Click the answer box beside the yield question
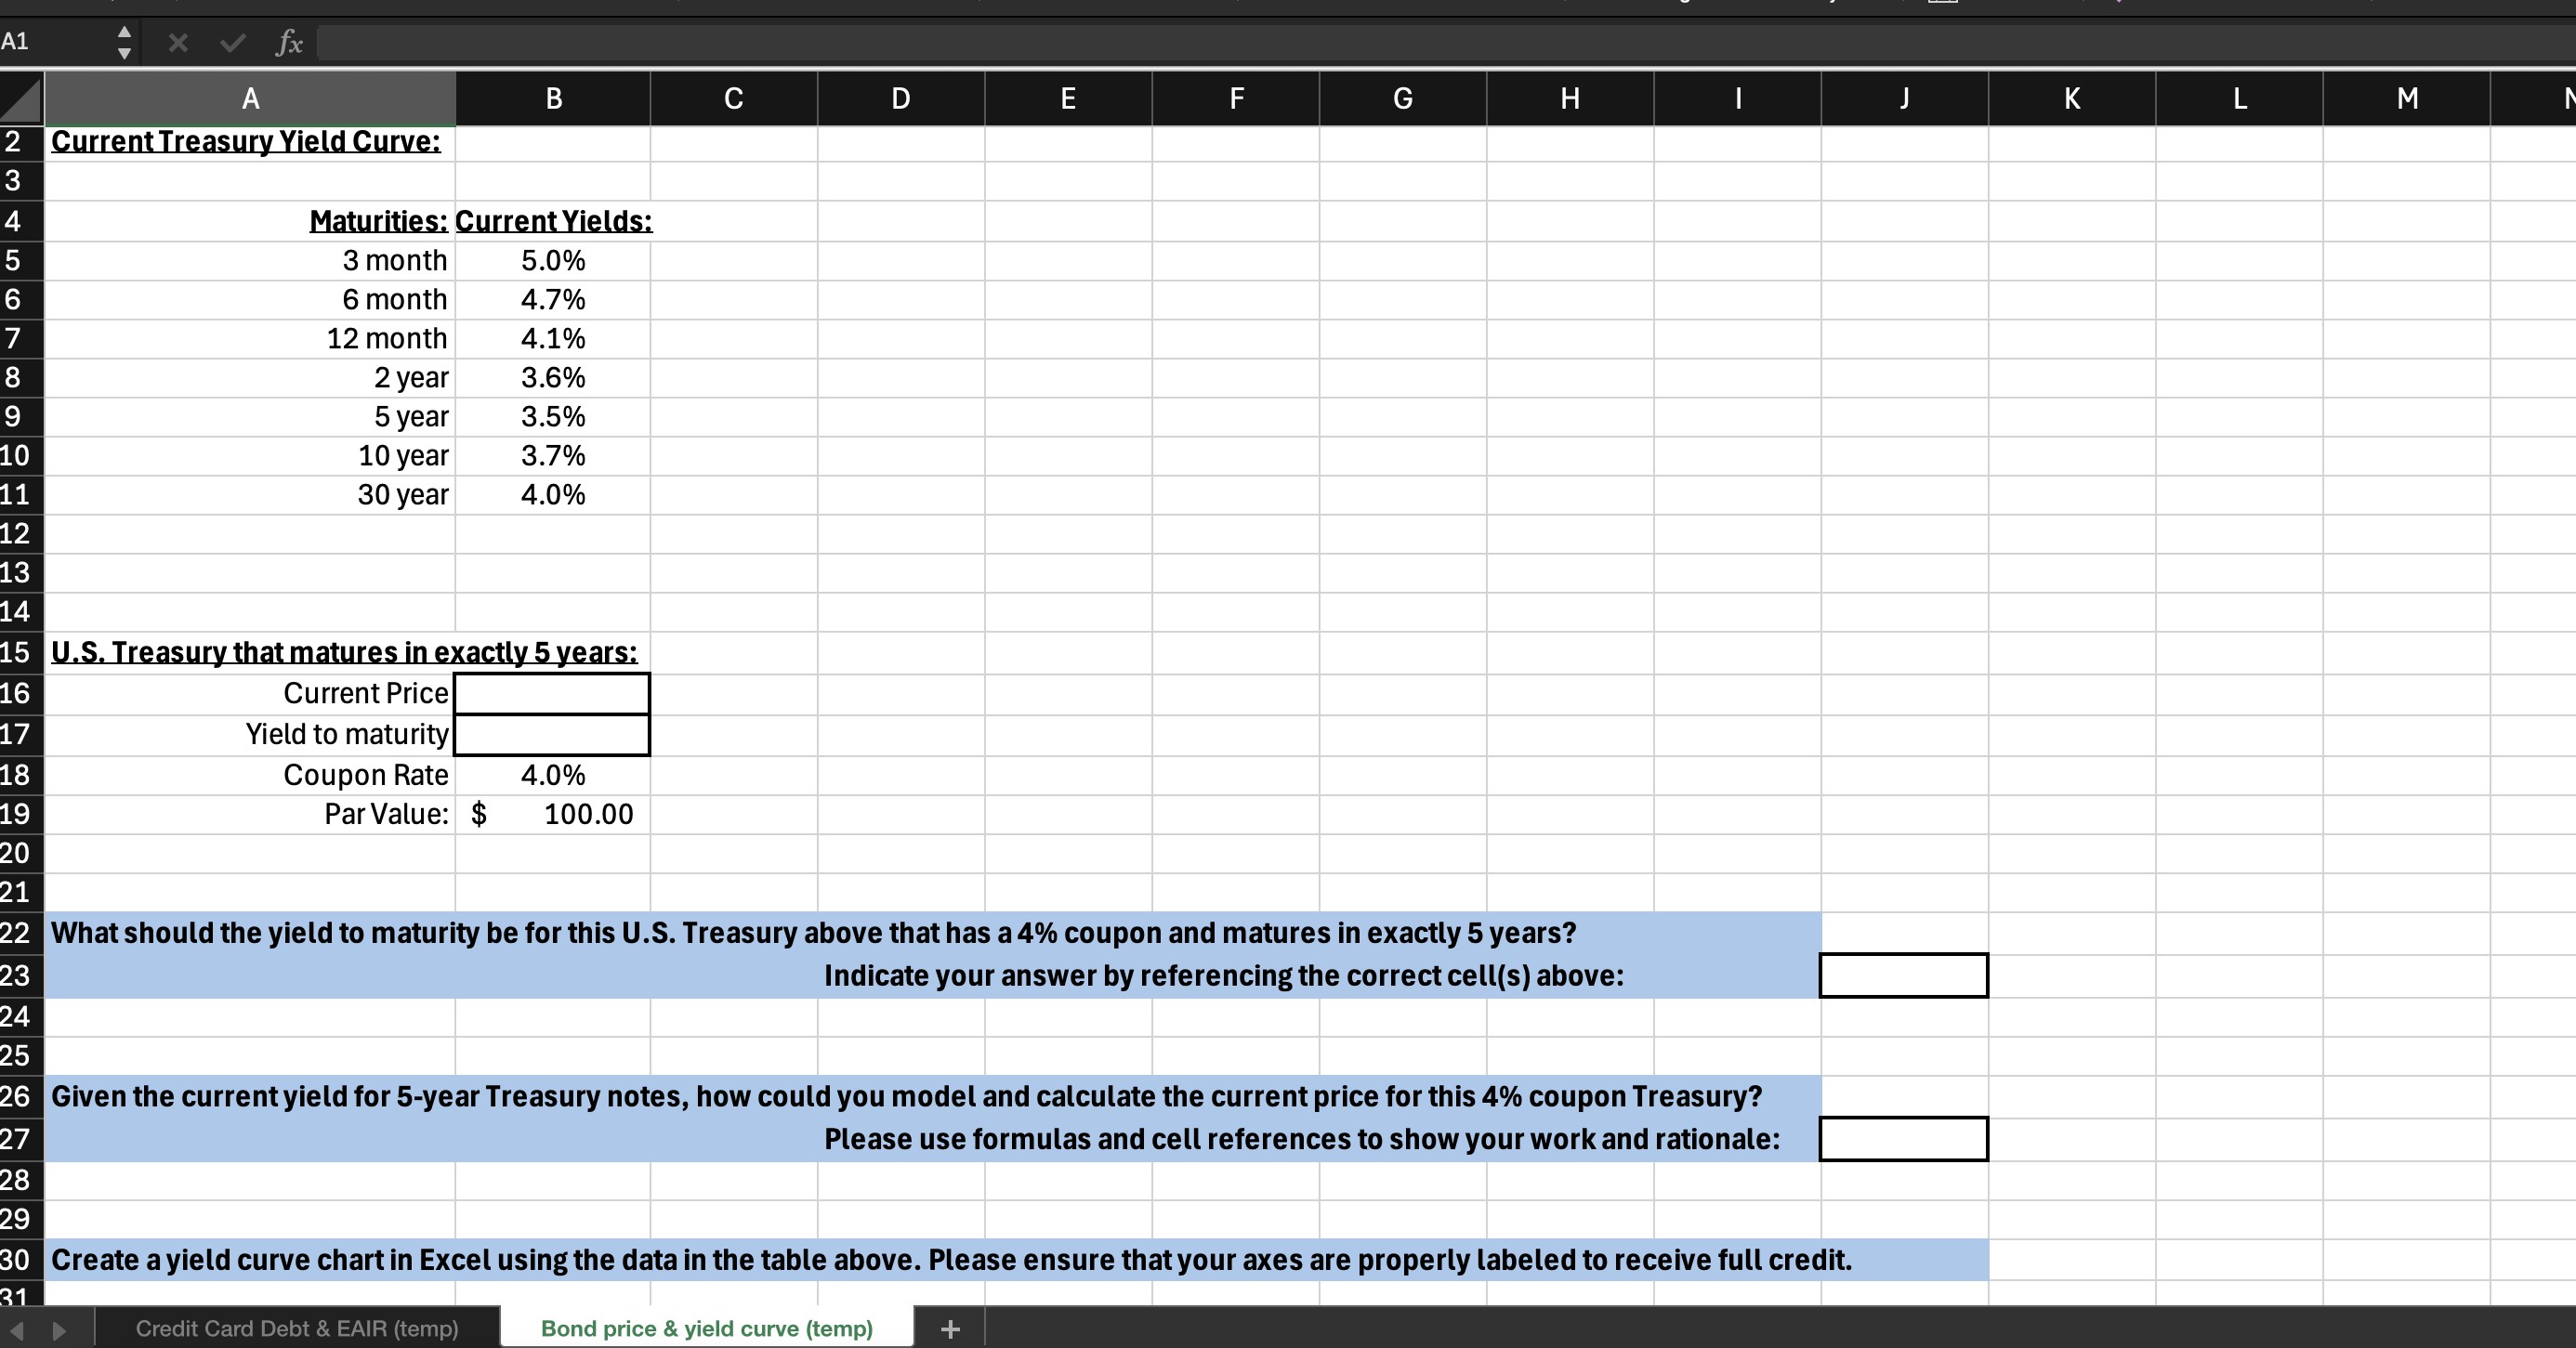2576x1348 pixels. tap(1903, 976)
